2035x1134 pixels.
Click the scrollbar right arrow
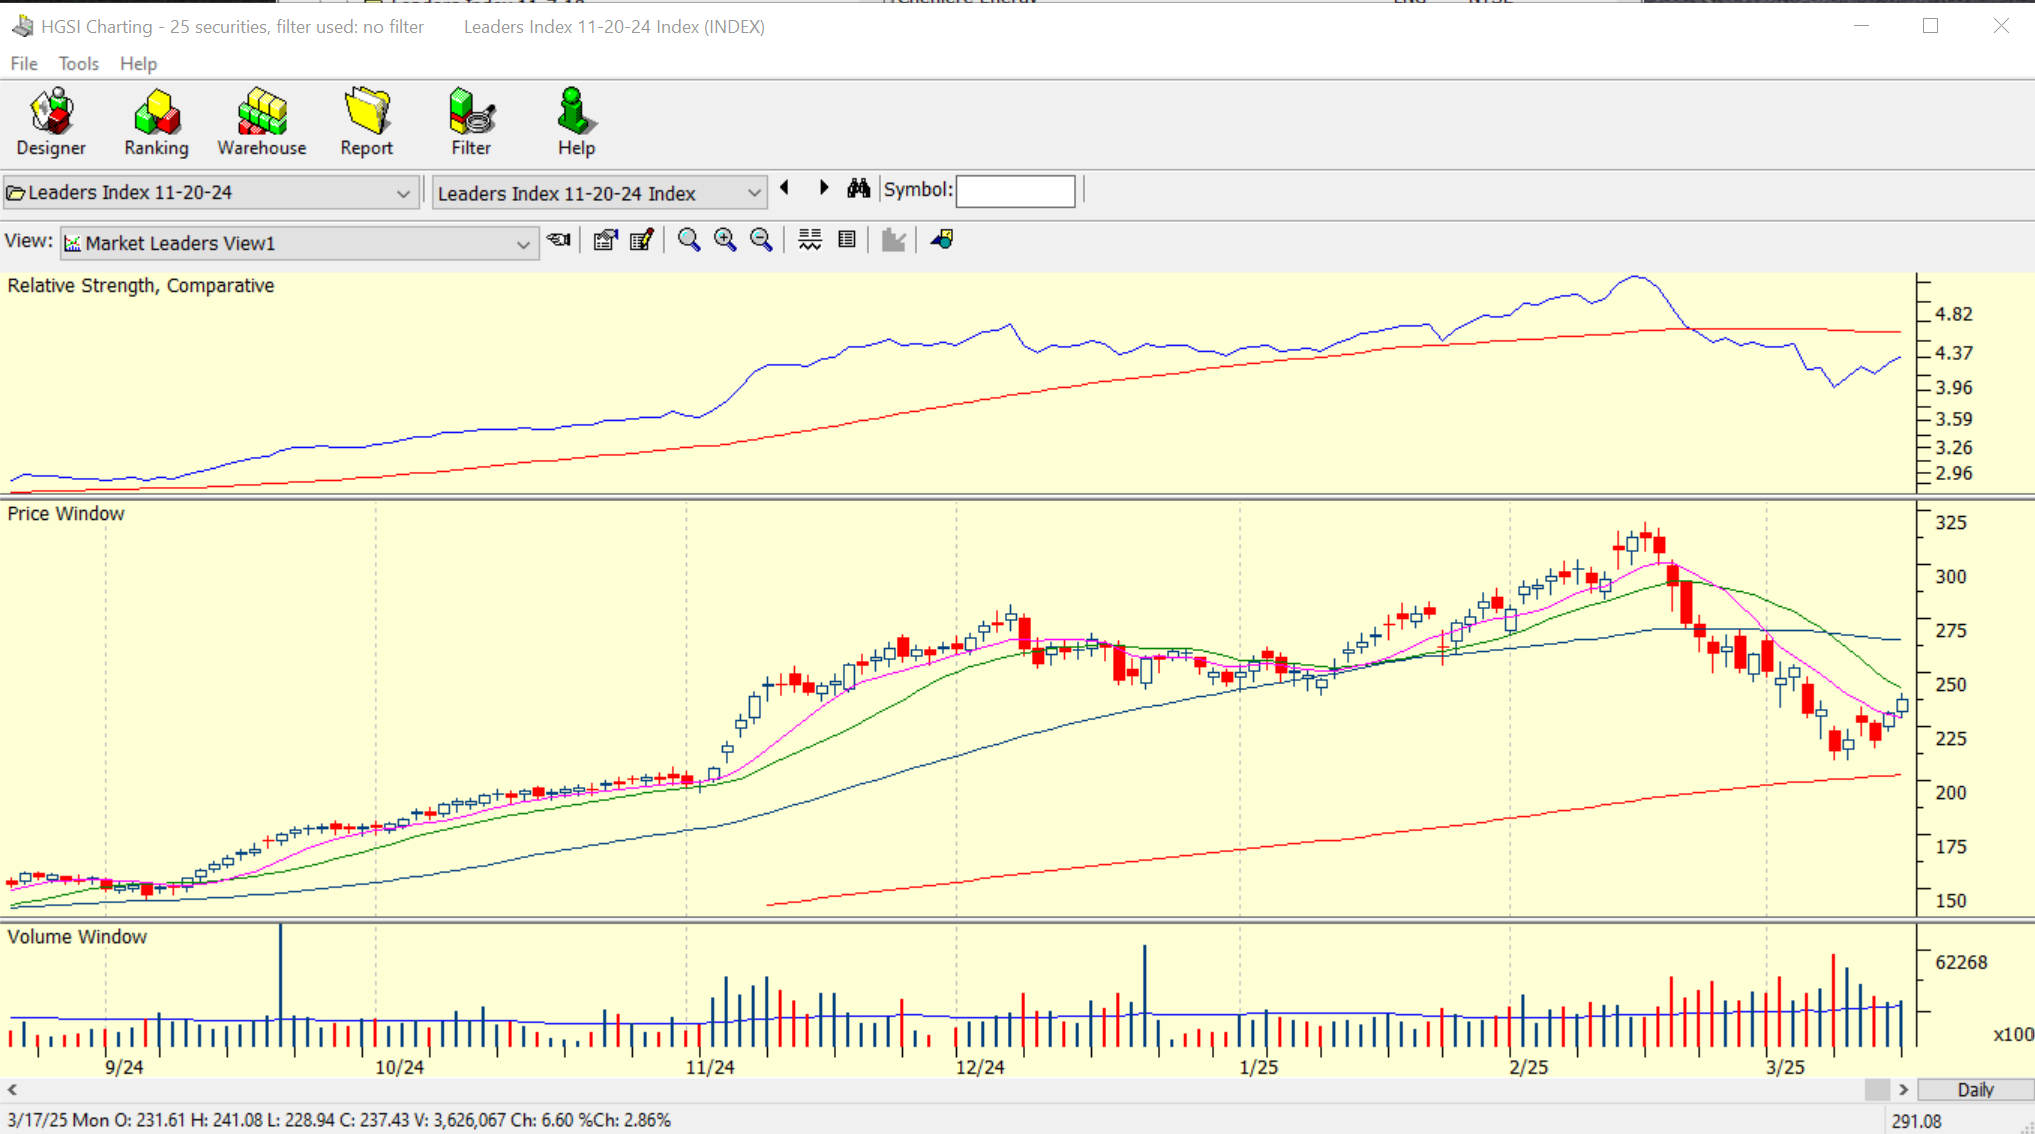[x=1903, y=1090]
